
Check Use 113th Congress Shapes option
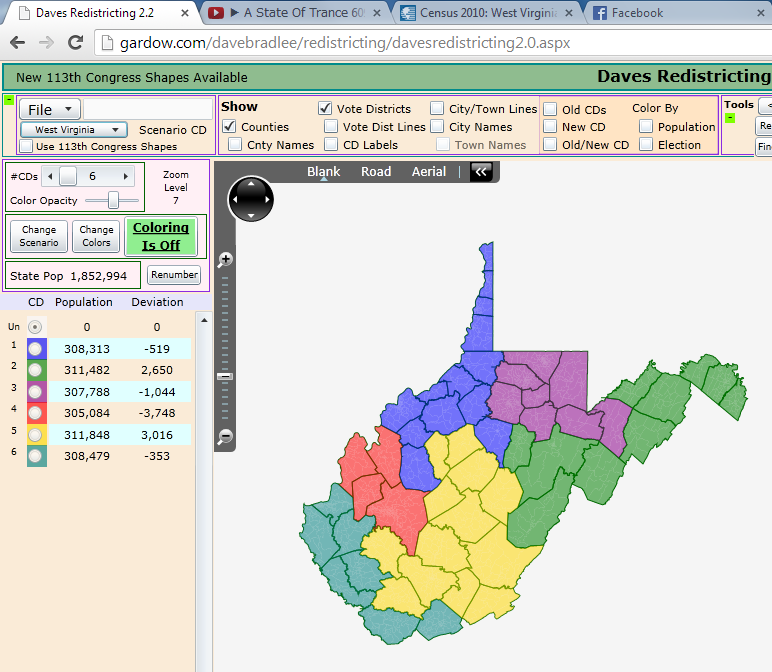point(27,146)
